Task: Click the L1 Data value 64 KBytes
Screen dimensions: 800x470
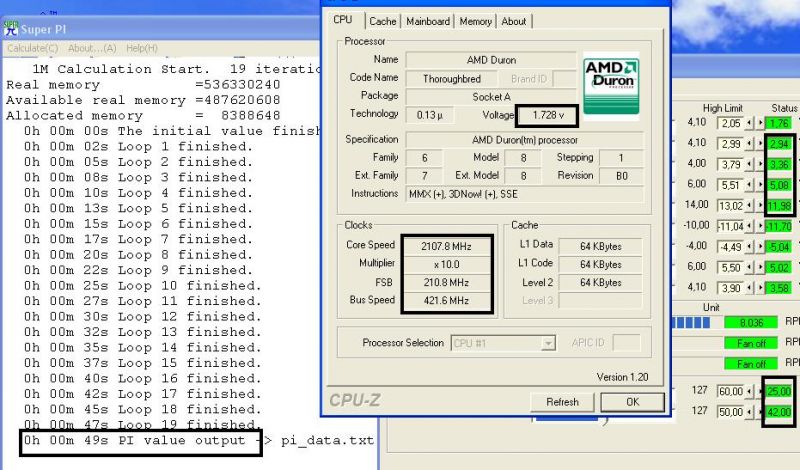Action: pyautogui.click(x=601, y=246)
